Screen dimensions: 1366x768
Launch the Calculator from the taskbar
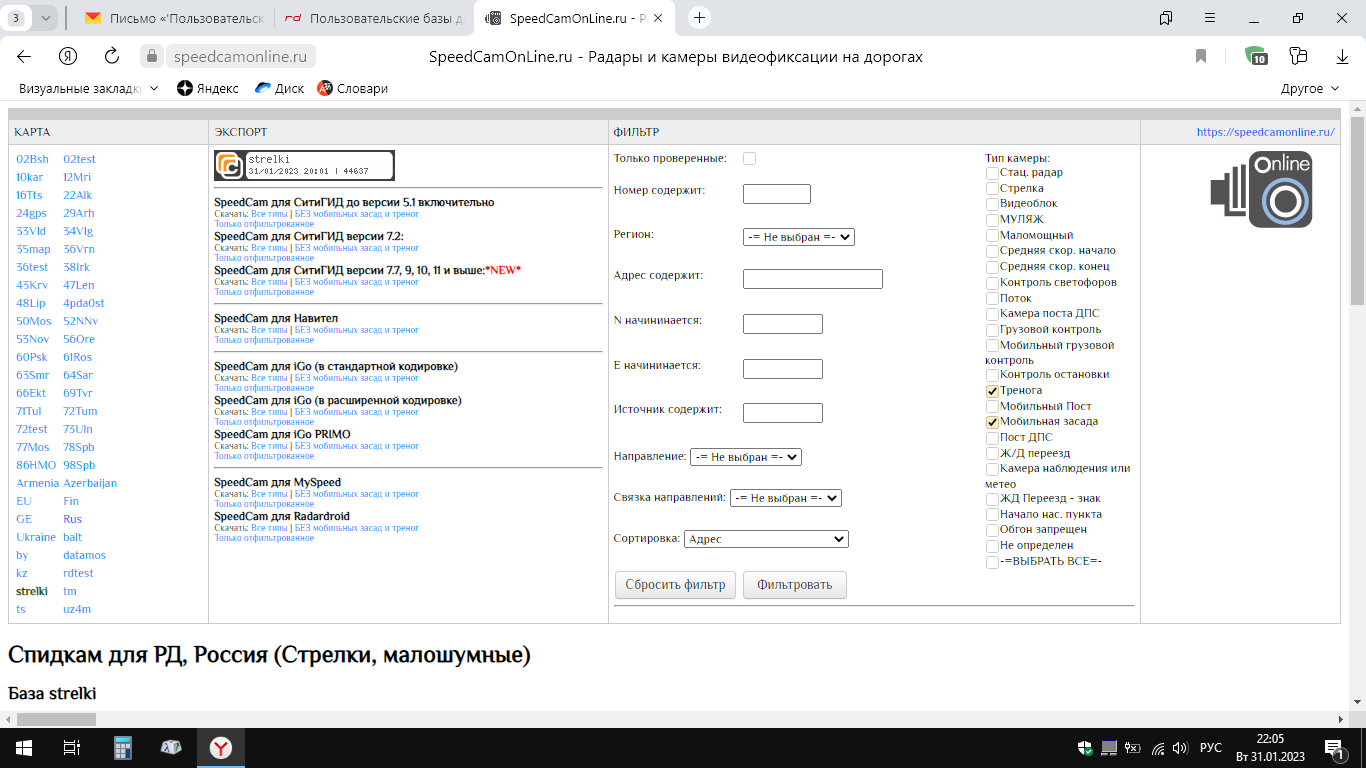[123, 747]
